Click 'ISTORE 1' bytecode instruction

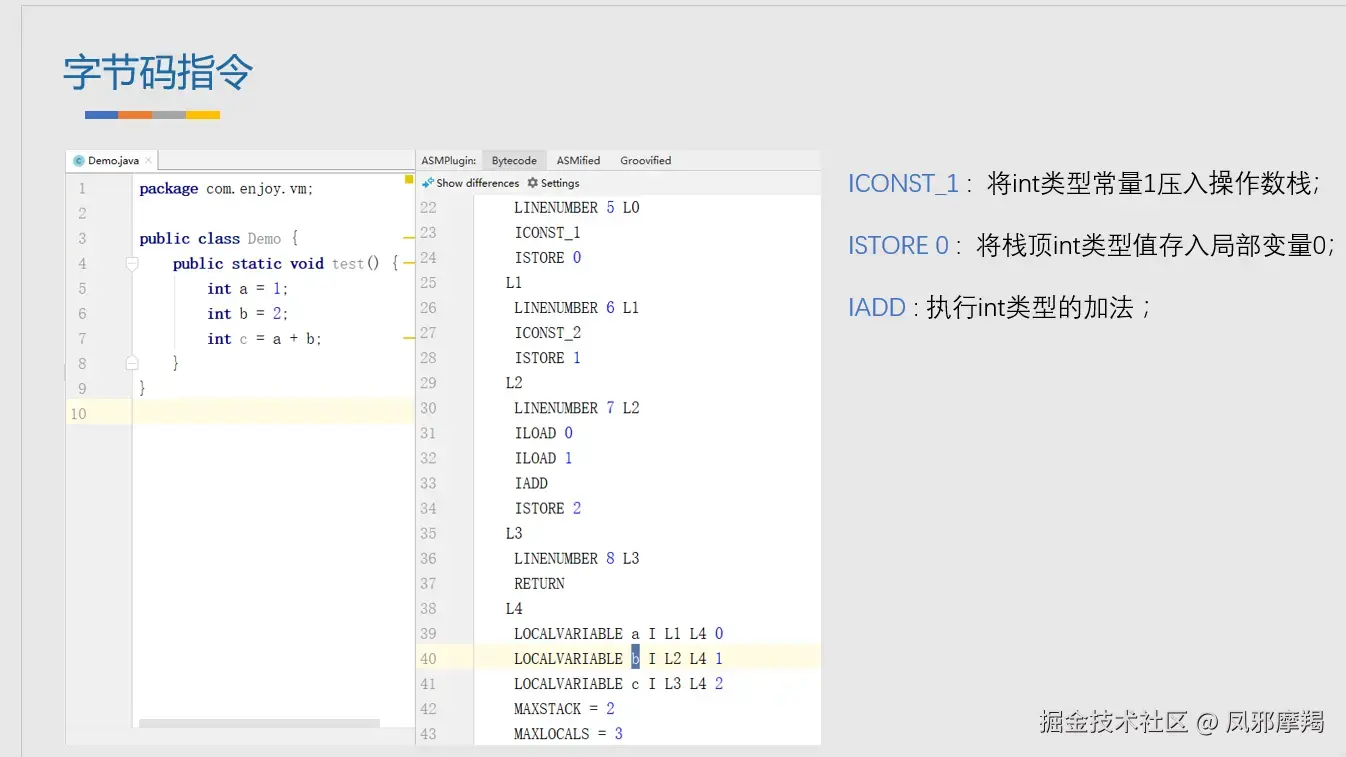(547, 358)
